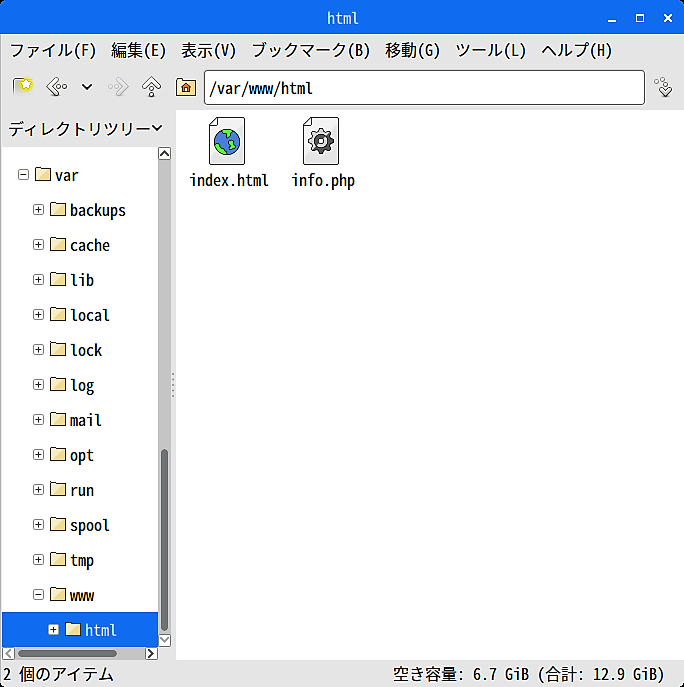Select the opt folder in the tree

point(72,455)
